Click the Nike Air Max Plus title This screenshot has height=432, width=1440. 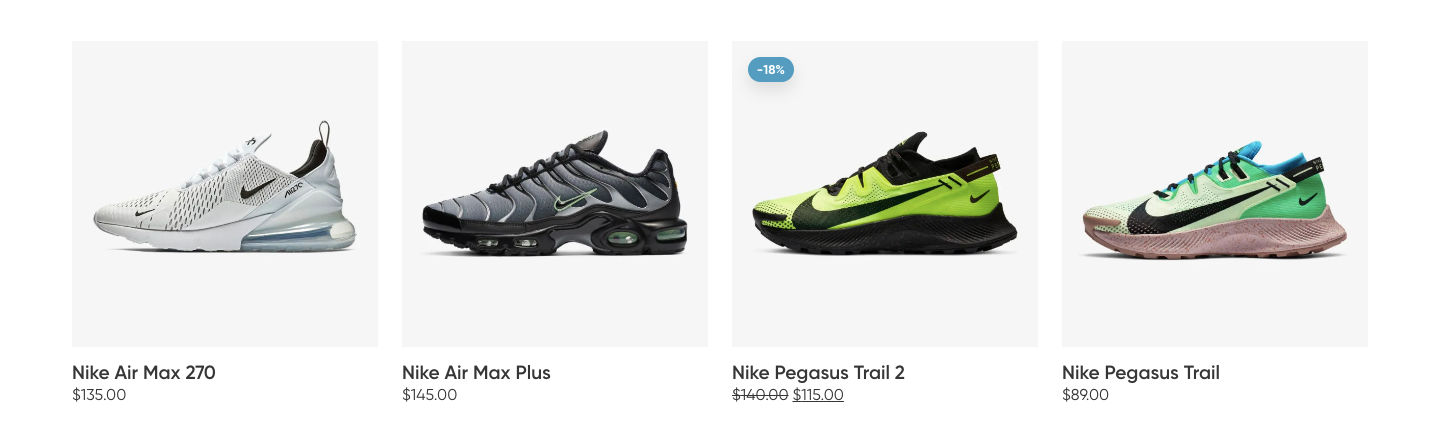[476, 373]
